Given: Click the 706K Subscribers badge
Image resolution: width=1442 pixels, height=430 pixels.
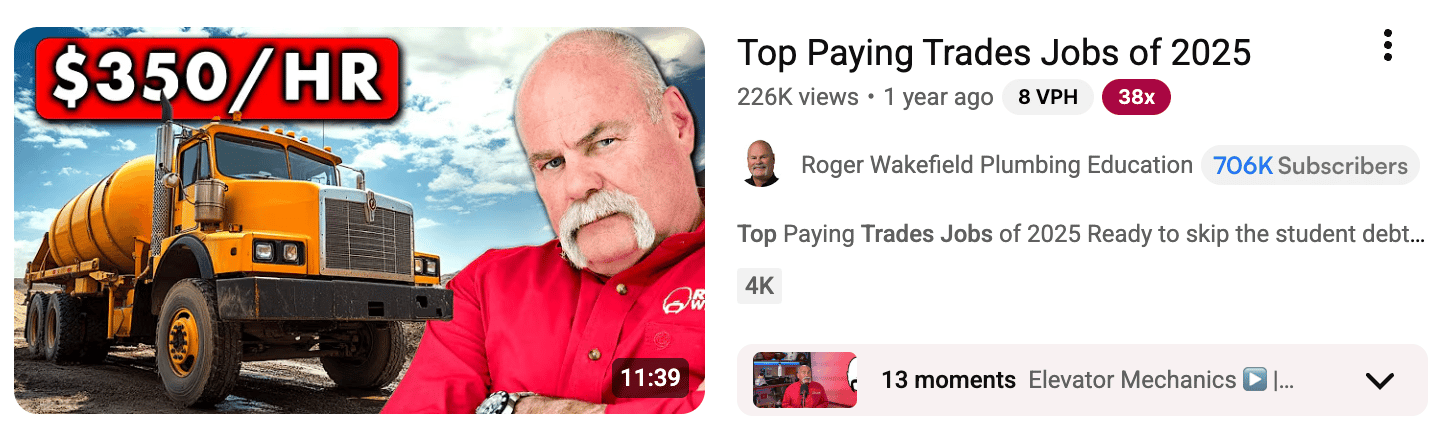Looking at the screenshot, I should tap(1310, 166).
